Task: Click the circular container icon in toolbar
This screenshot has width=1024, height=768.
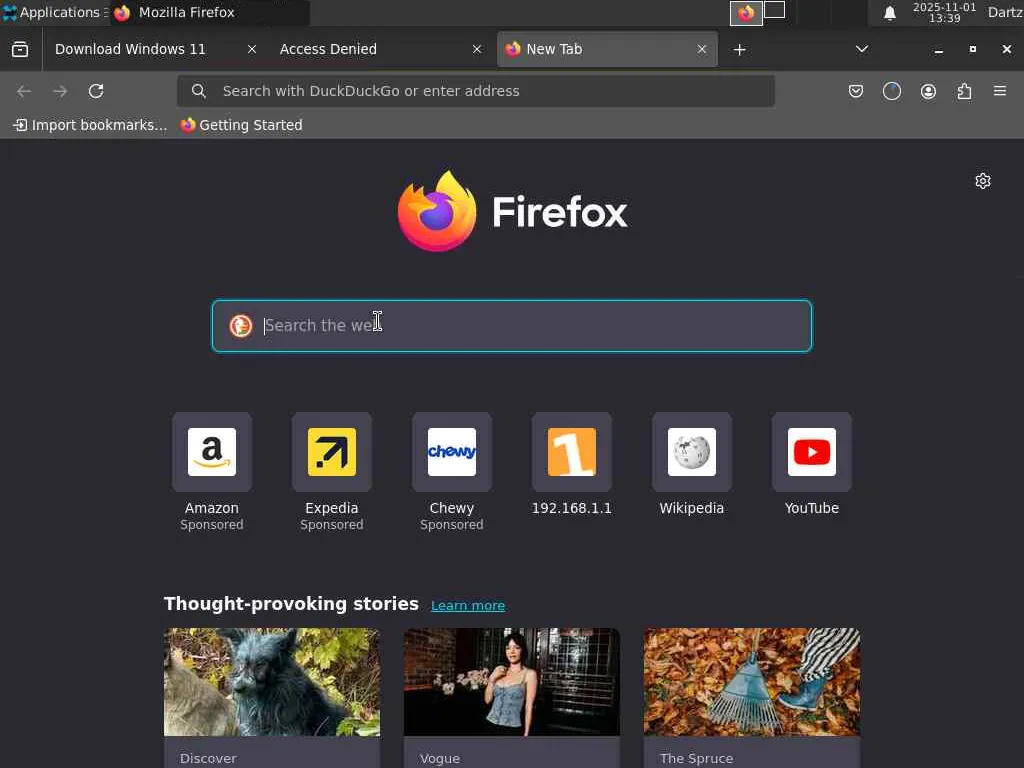Action: (891, 91)
